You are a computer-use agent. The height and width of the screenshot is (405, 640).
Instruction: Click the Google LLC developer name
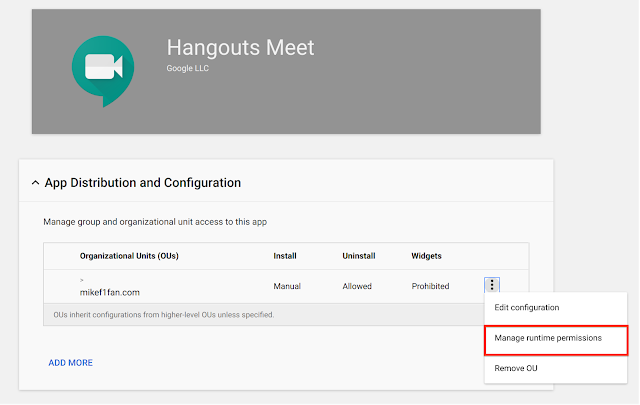188,68
